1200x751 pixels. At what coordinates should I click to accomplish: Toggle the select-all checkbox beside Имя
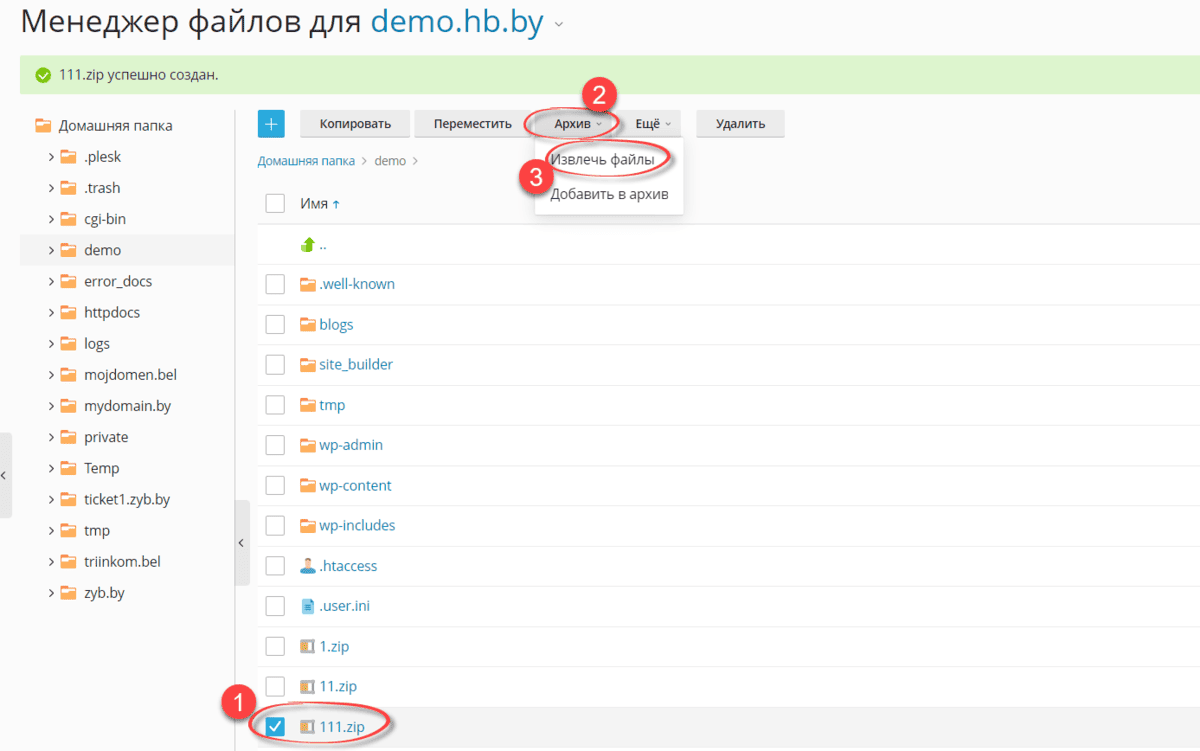pyautogui.click(x=275, y=204)
